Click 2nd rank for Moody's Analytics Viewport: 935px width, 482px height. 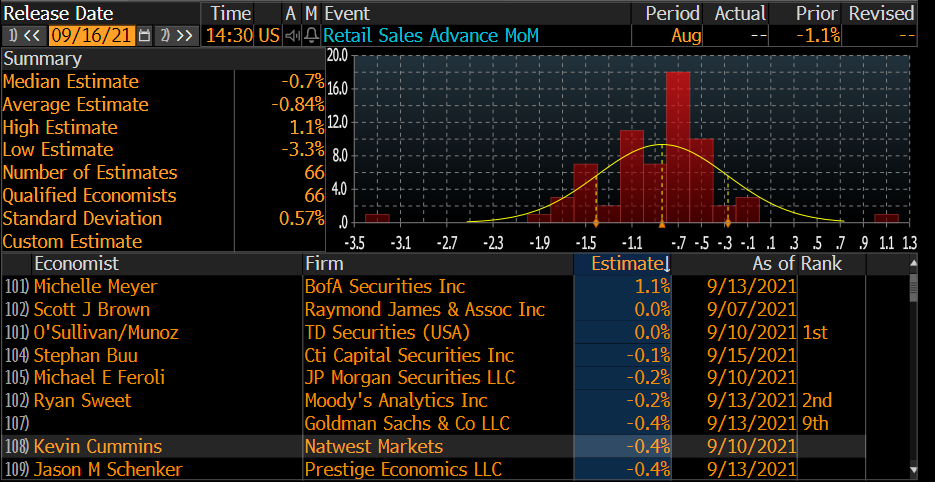816,400
